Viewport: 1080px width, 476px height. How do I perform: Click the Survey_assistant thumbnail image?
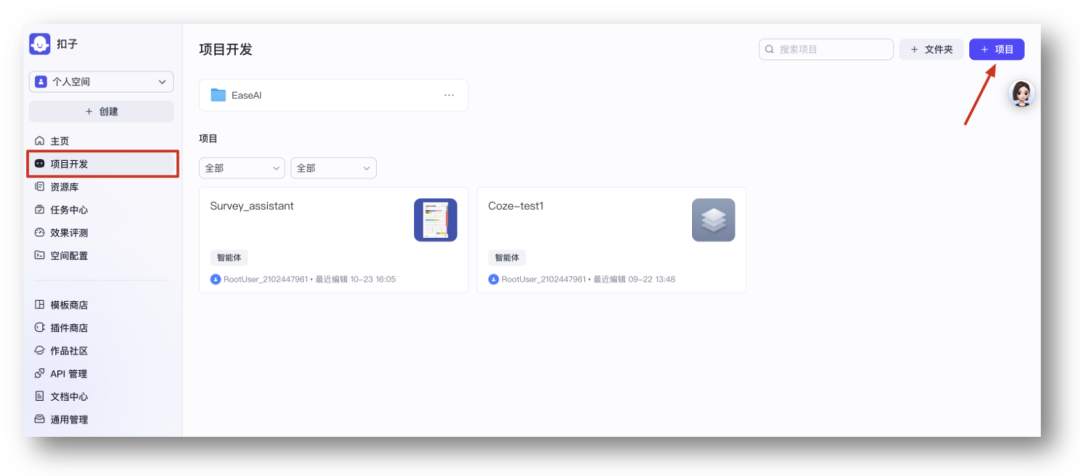point(435,220)
